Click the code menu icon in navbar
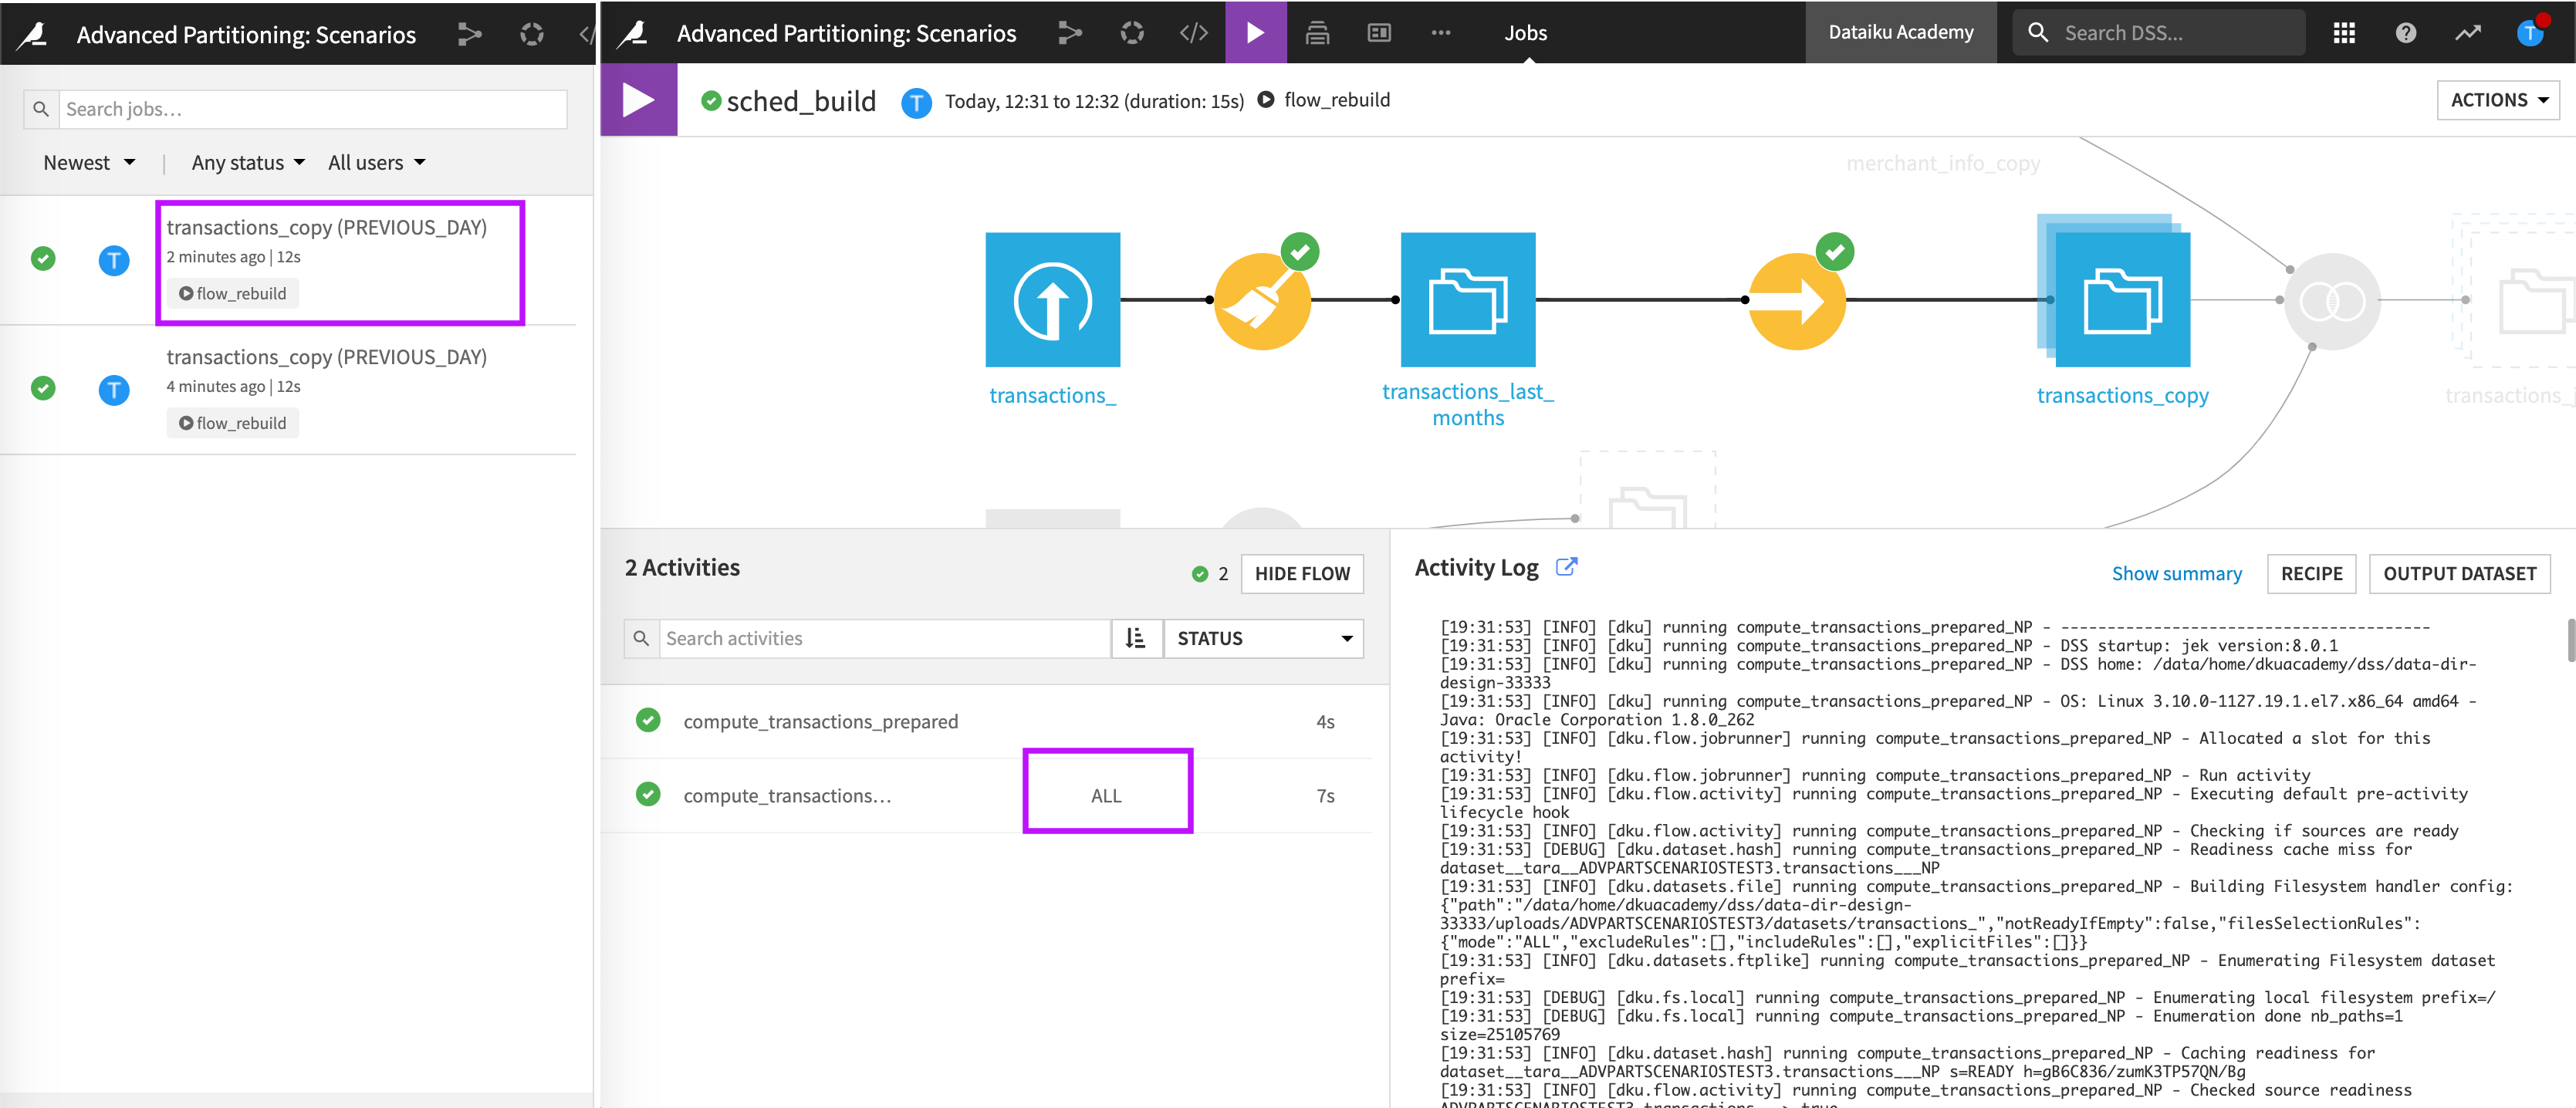Image resolution: width=2576 pixels, height=1108 pixels. (x=1193, y=33)
